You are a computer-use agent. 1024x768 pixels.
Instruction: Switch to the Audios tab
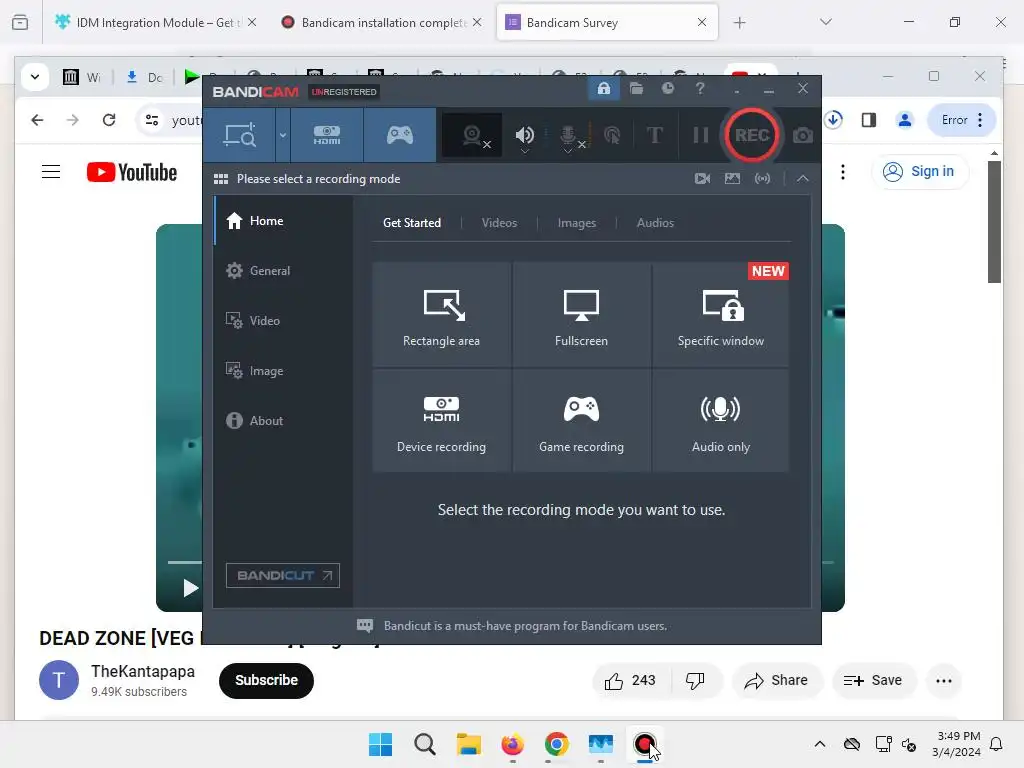[x=655, y=223]
